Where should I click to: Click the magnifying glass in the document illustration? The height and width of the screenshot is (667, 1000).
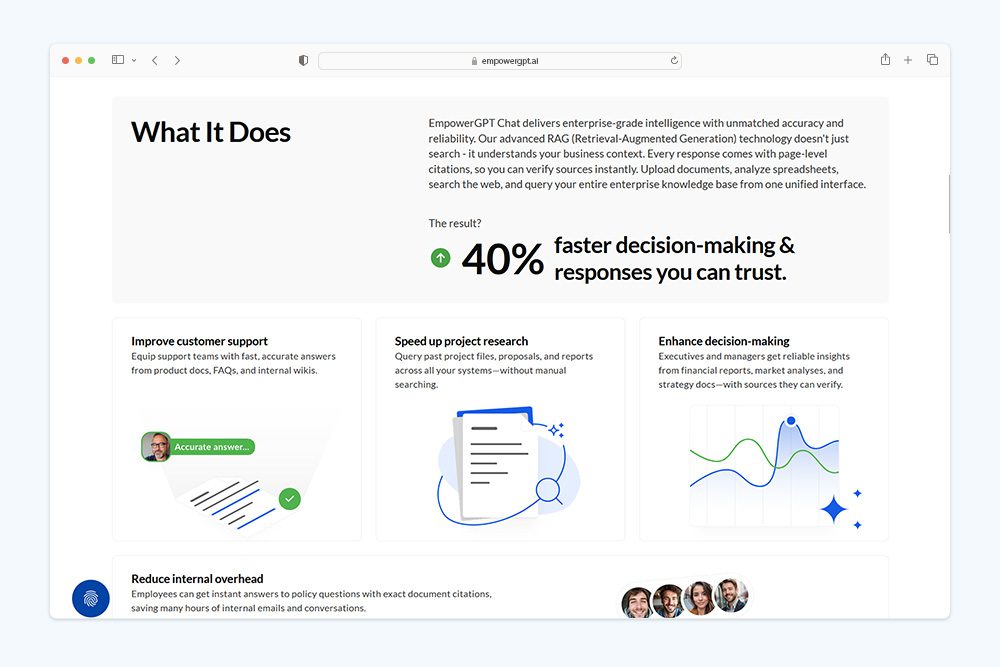[549, 491]
